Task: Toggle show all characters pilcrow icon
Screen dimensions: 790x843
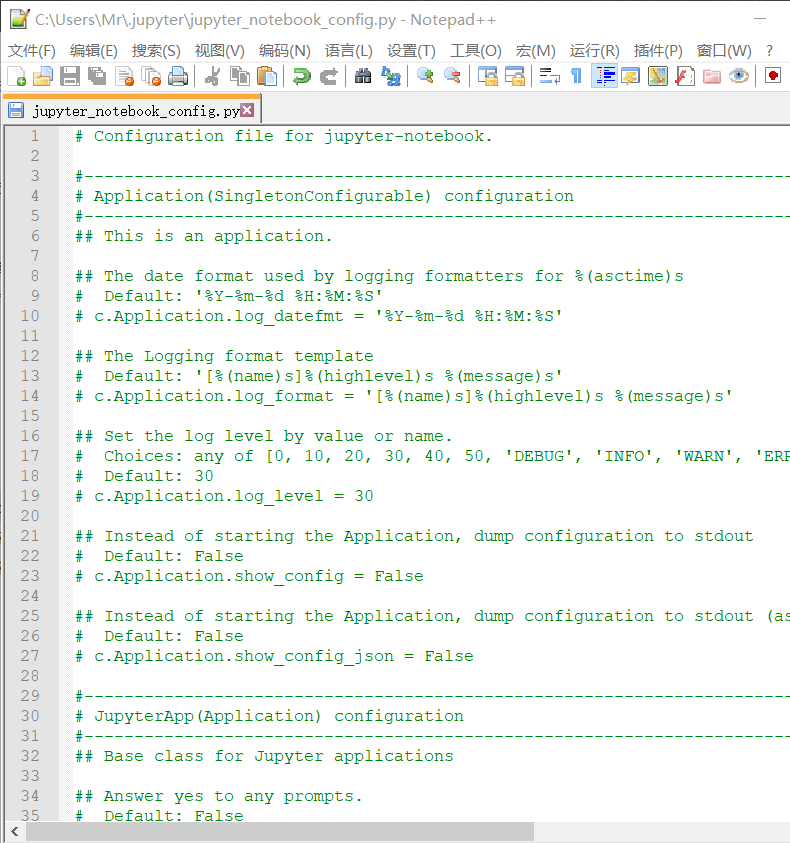Action: (x=577, y=76)
